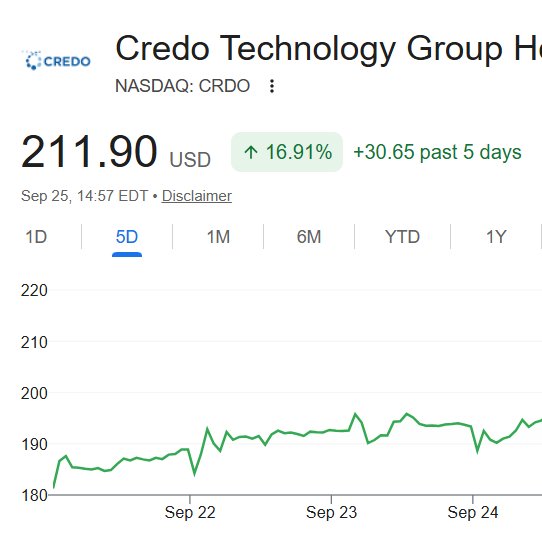Click the +30.65 past 5 days text
542x542 pixels.
(x=437, y=152)
